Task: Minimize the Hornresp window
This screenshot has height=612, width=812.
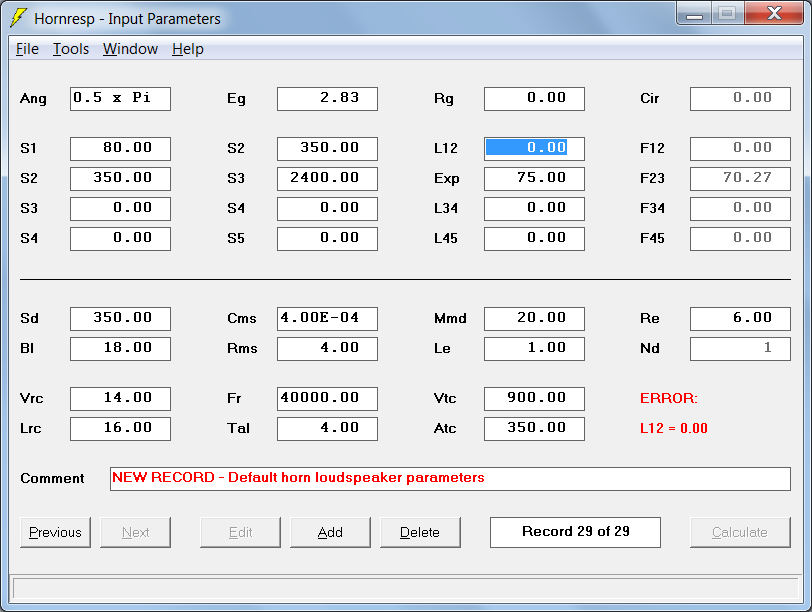Action: [694, 13]
